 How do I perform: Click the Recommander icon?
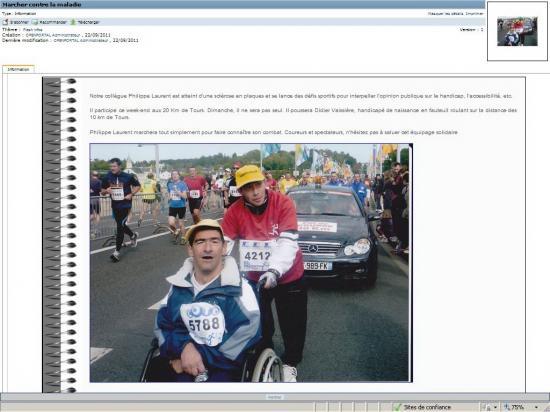[35, 22]
